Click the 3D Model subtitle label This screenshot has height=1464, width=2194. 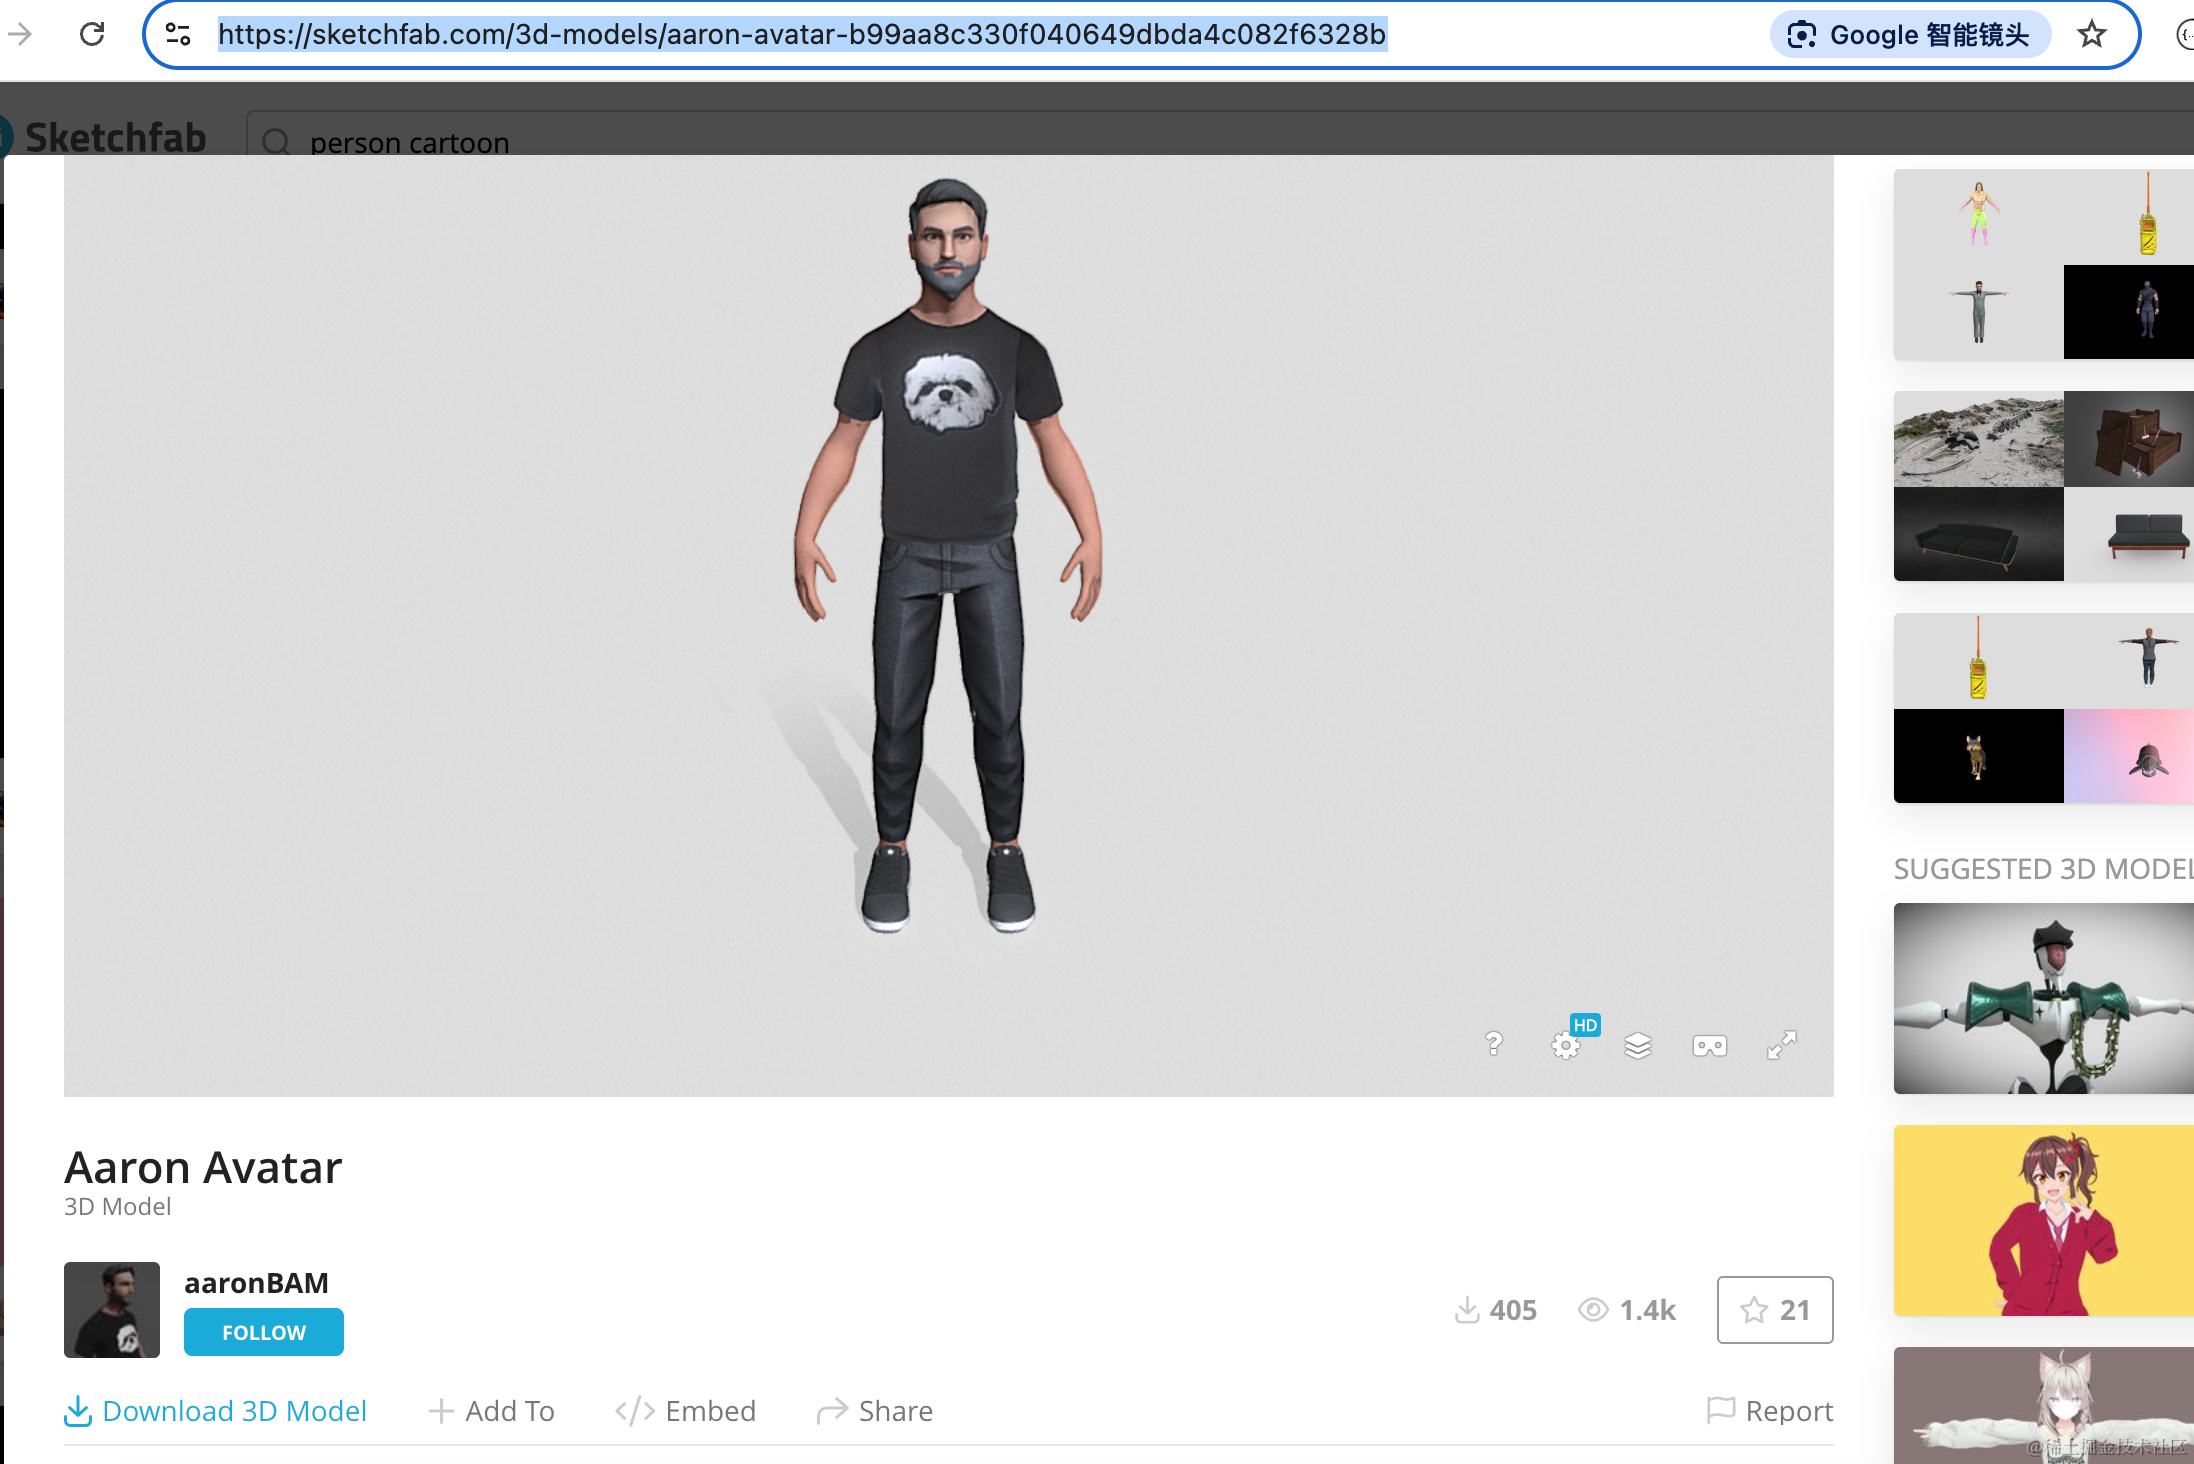[x=117, y=1206]
